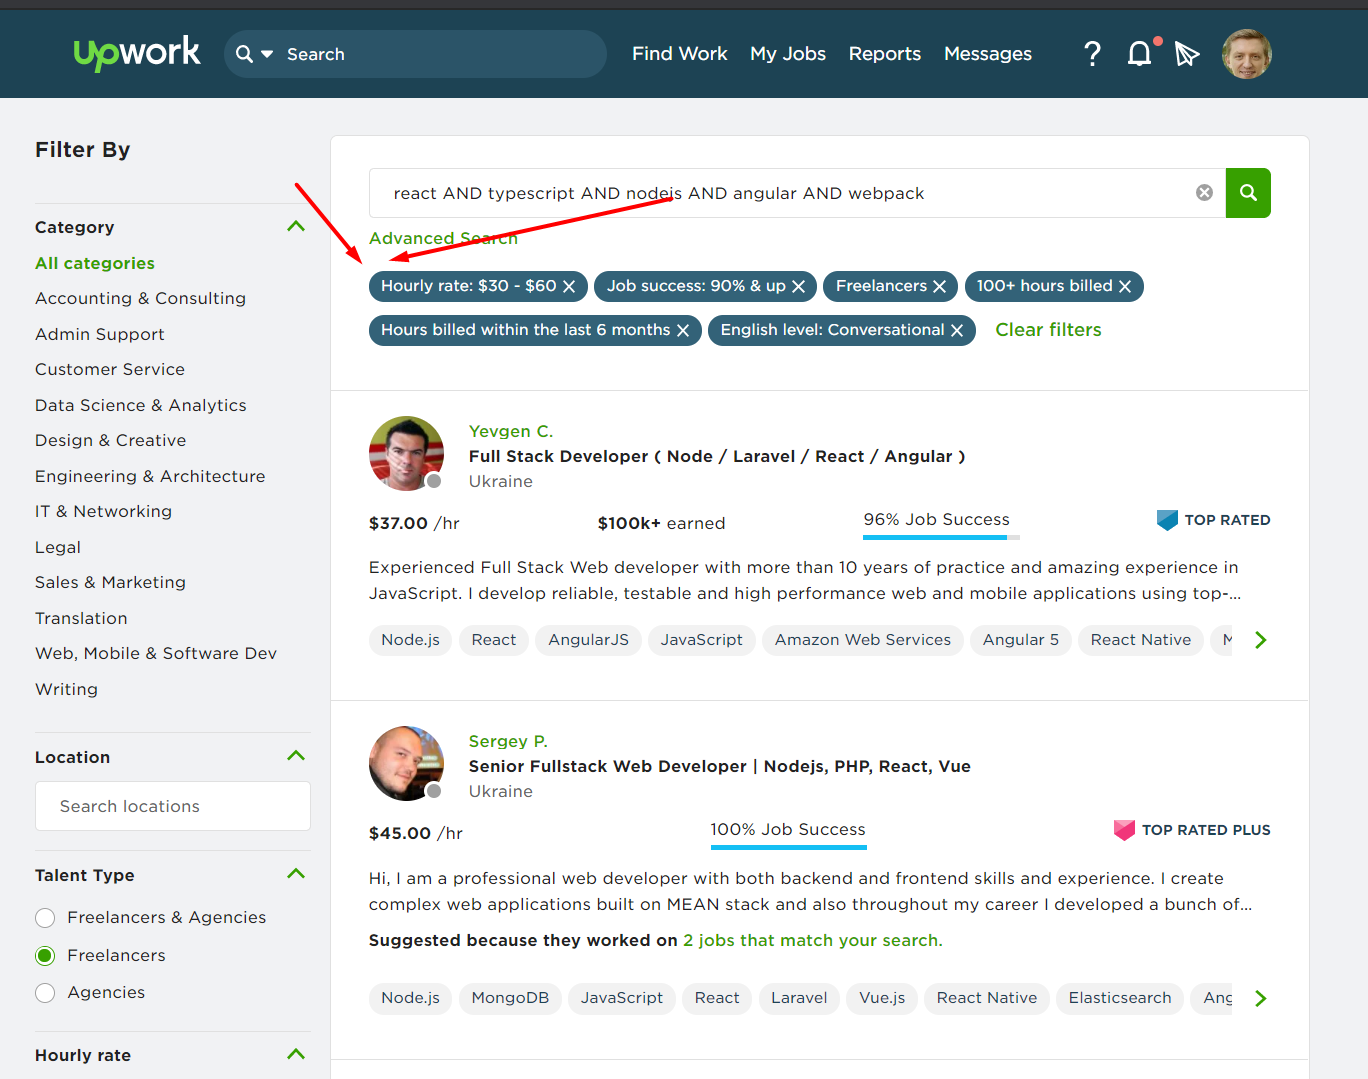Image resolution: width=1368 pixels, height=1079 pixels.
Task: Go to Find Work
Action: (x=680, y=54)
